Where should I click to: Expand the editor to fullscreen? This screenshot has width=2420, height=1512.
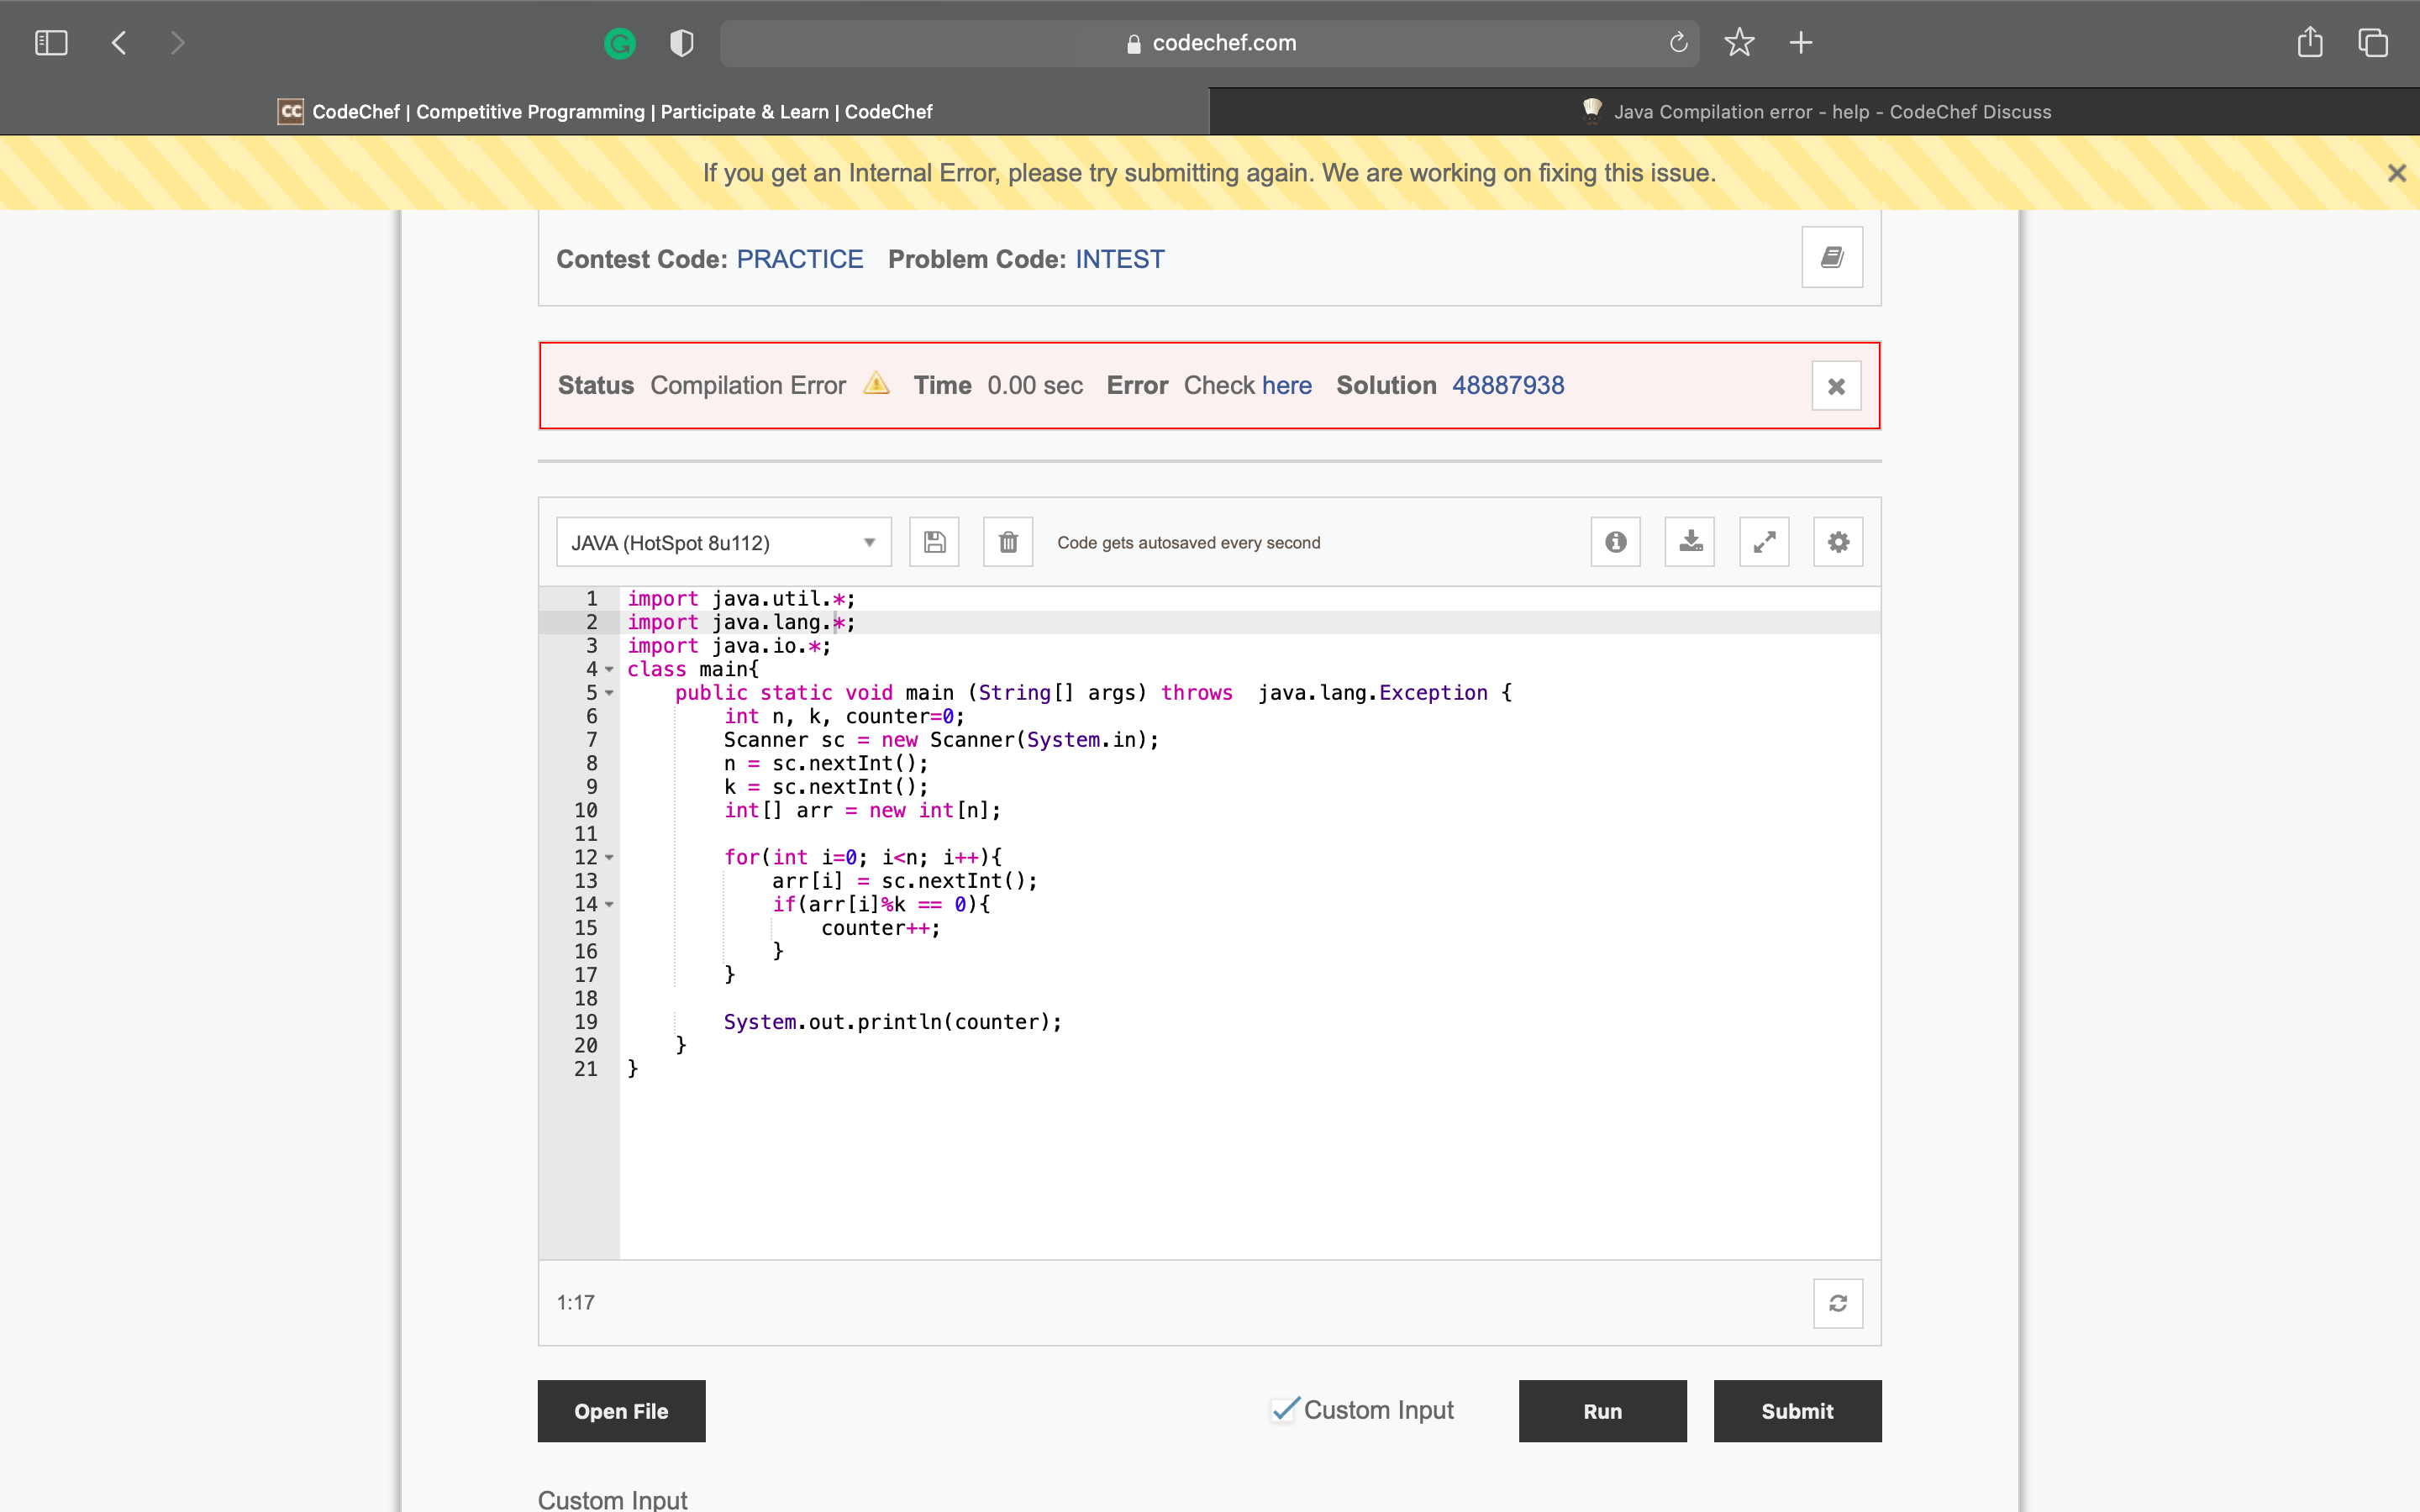coord(1763,541)
